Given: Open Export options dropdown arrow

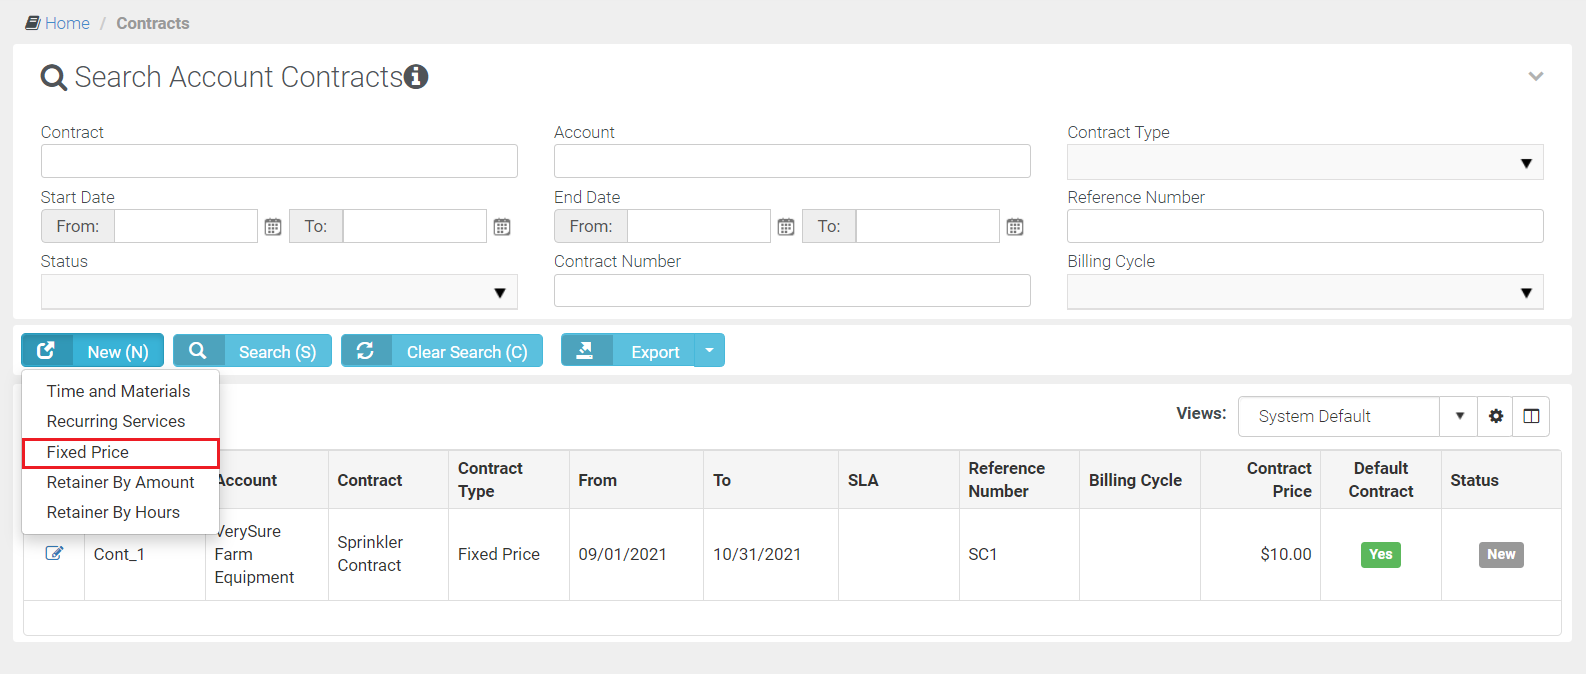Looking at the screenshot, I should coord(709,351).
